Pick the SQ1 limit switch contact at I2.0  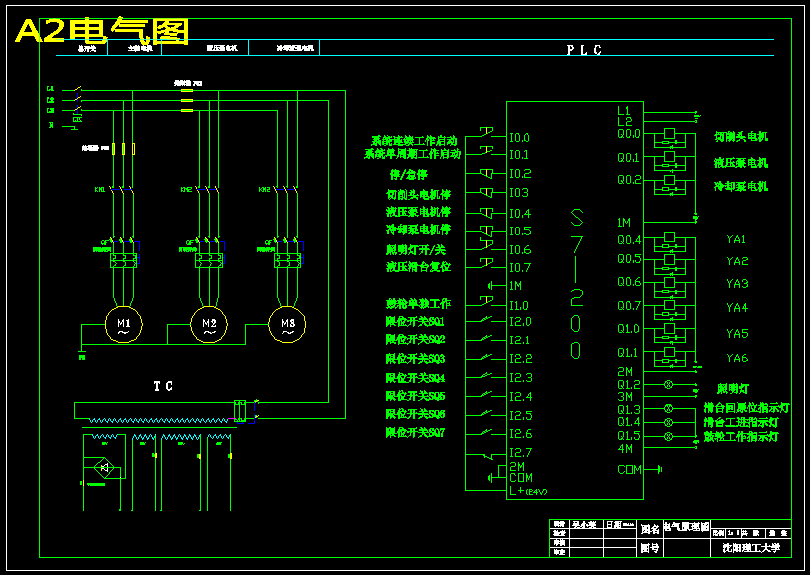click(x=486, y=320)
